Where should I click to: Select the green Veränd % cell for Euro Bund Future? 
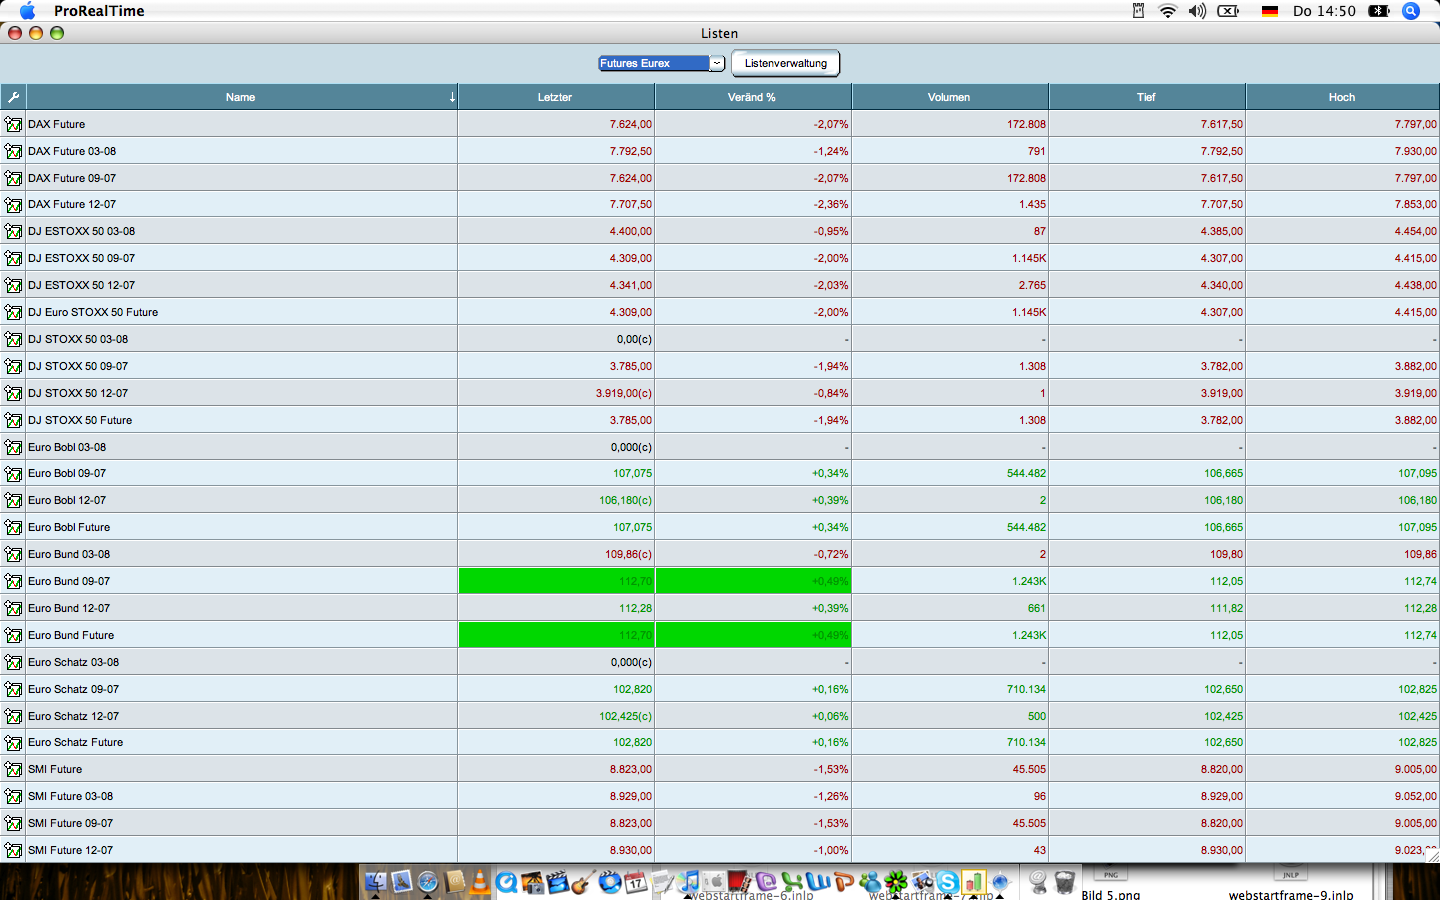tap(753, 635)
